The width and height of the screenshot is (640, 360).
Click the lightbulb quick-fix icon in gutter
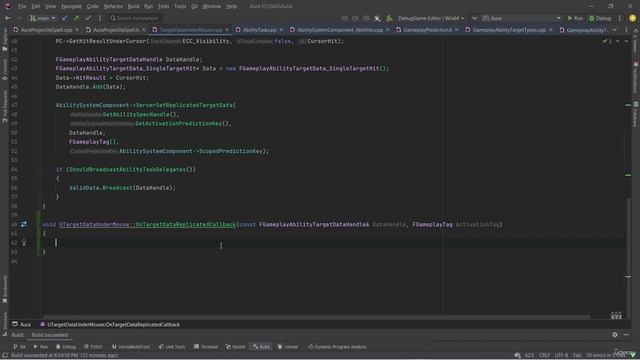(24, 242)
